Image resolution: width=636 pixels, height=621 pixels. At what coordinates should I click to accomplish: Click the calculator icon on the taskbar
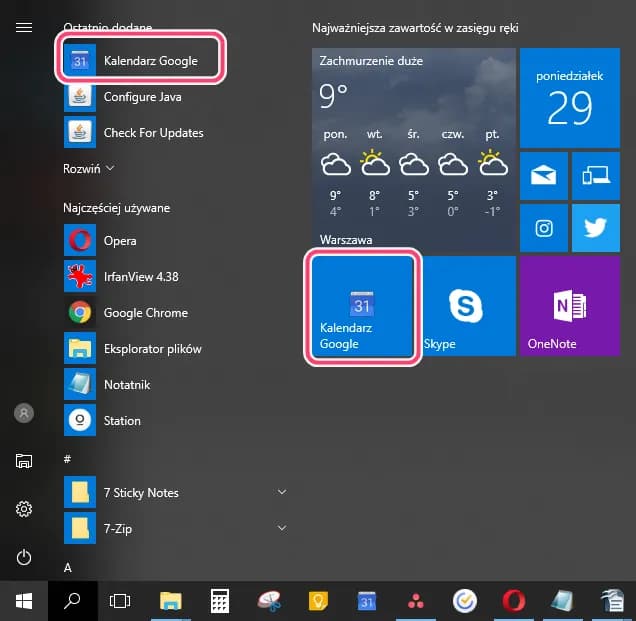click(220, 601)
